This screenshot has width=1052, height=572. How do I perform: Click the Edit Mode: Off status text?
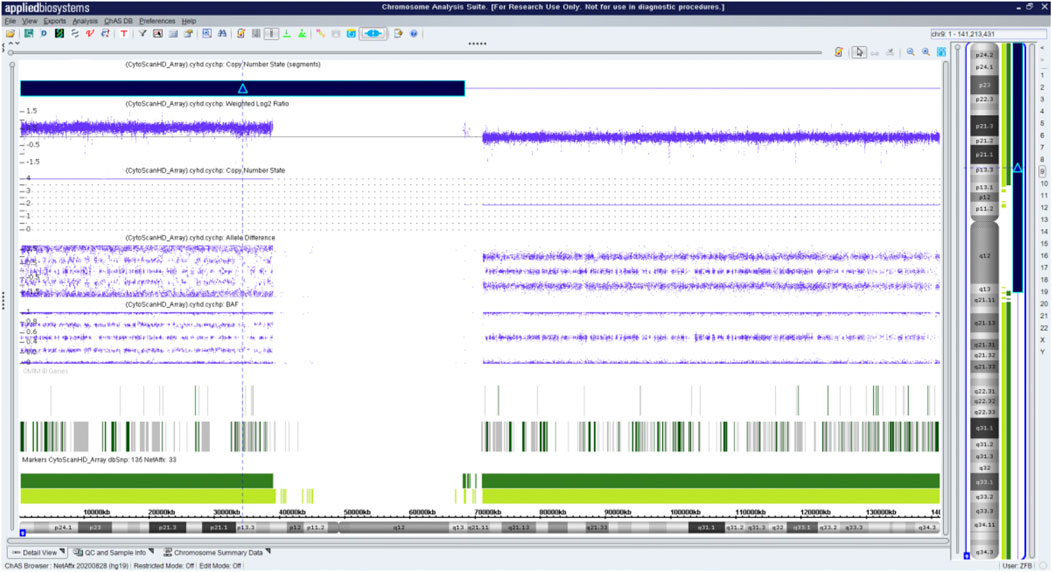[x=221, y=566]
